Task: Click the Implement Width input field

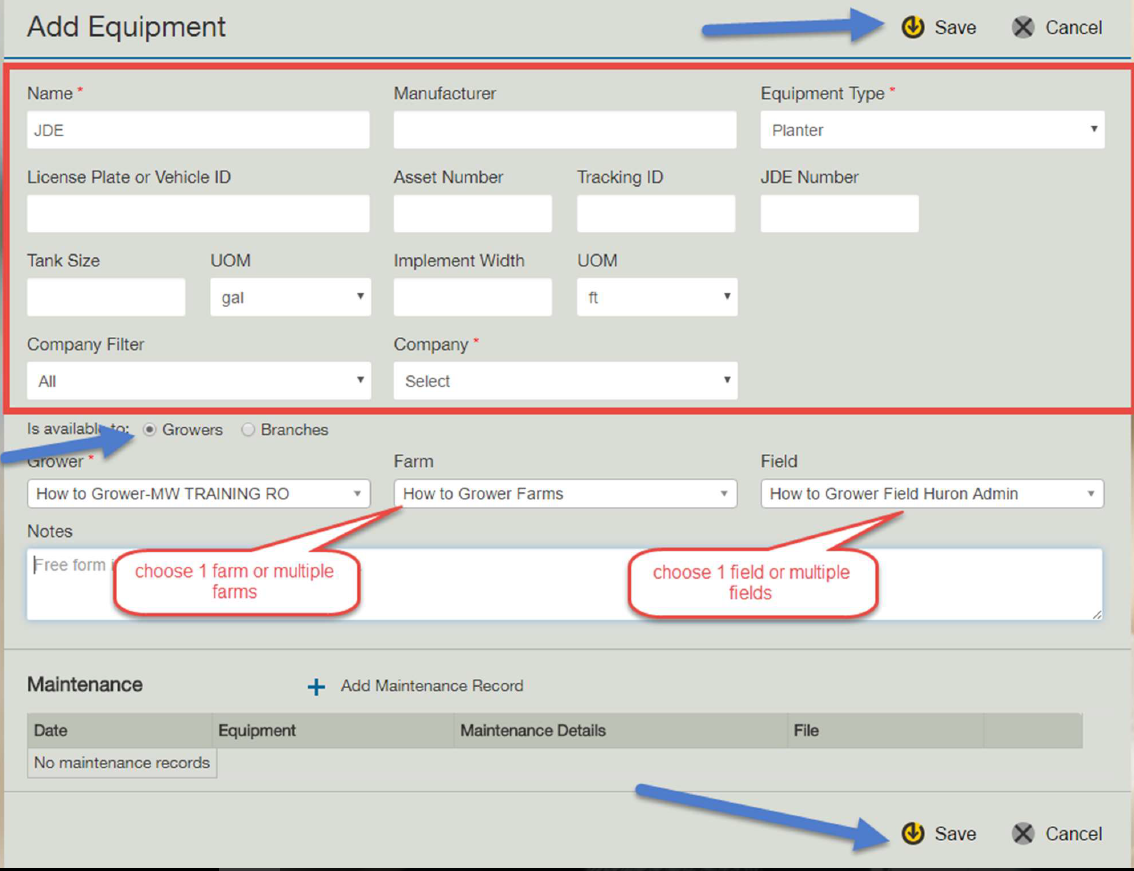Action: (473, 297)
